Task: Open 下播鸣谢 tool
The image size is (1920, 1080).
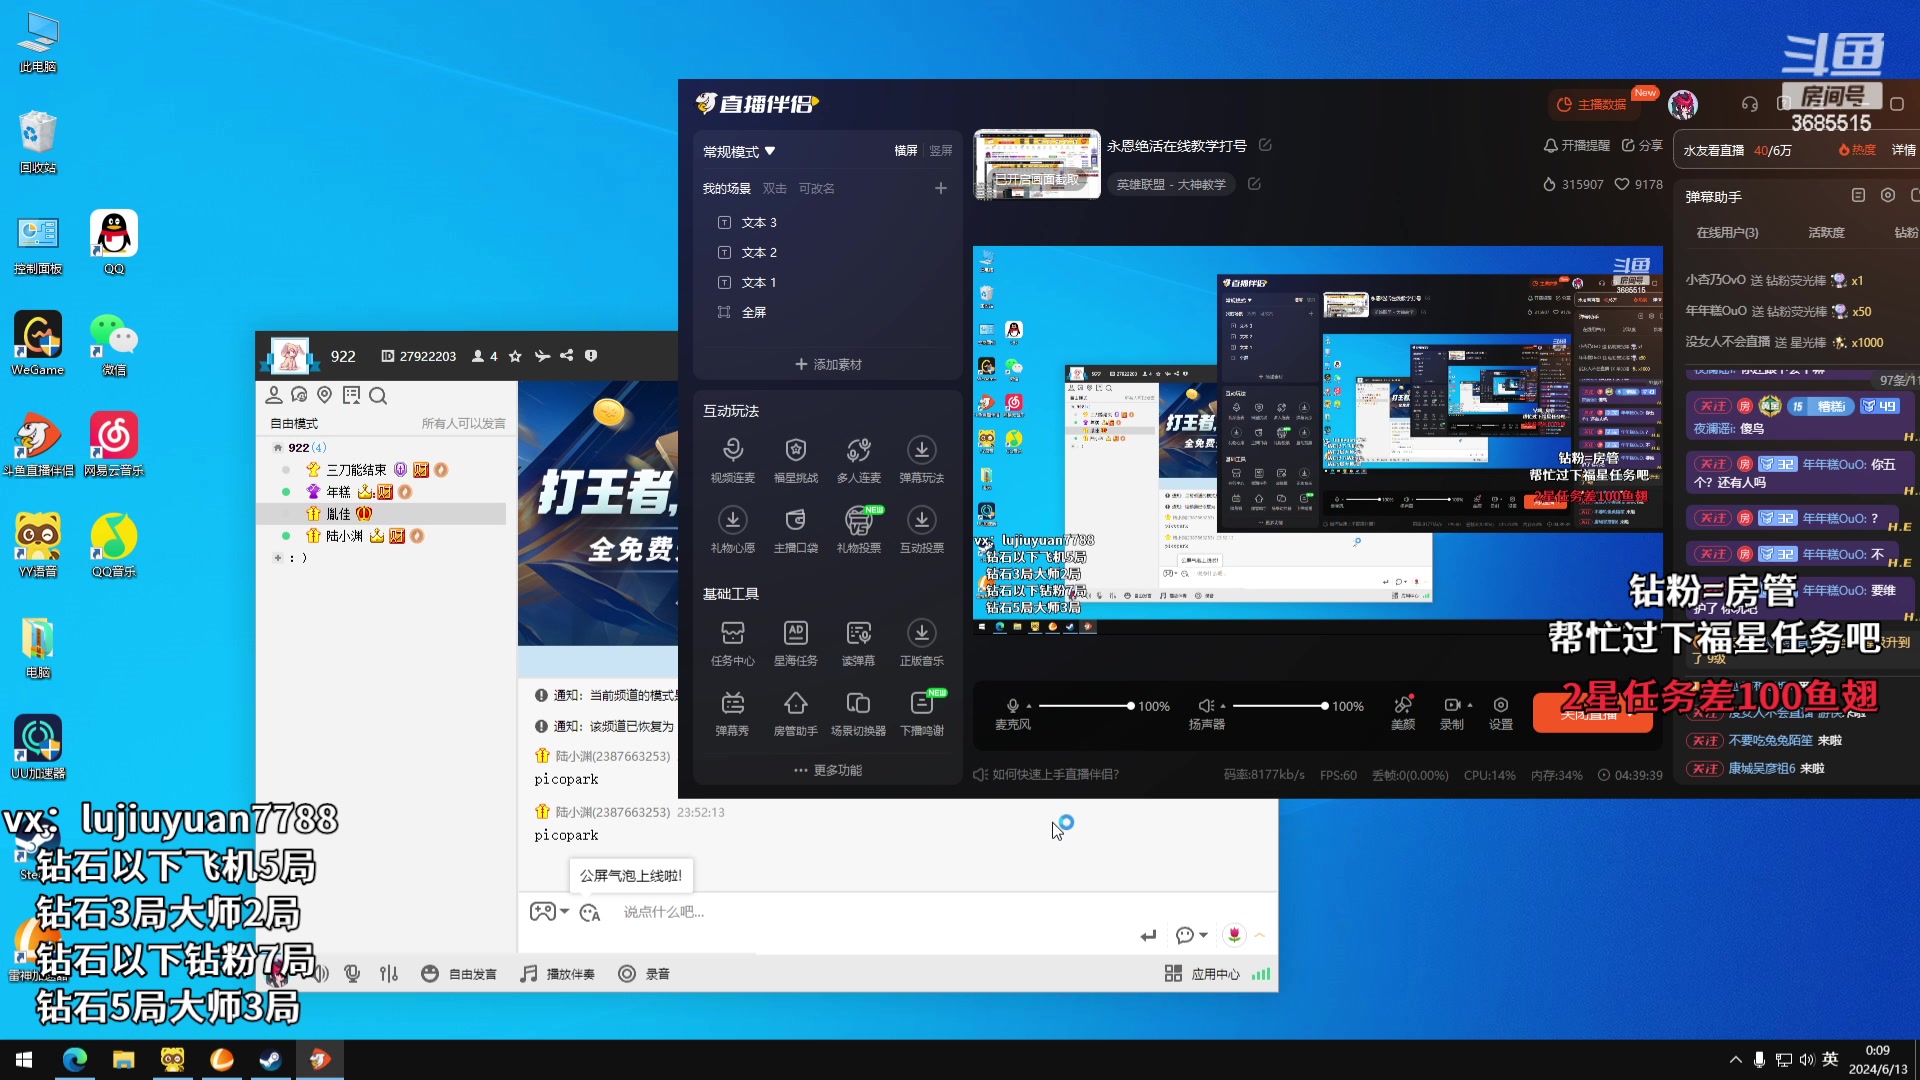Action: (921, 713)
